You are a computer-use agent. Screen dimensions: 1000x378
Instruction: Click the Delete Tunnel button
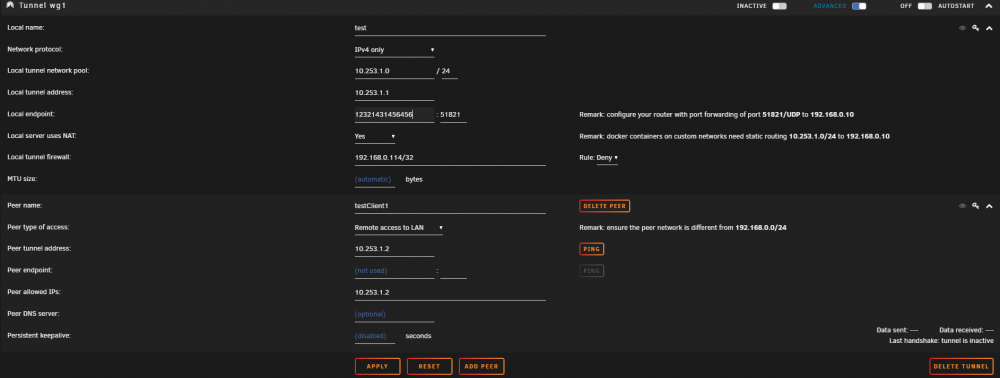[961, 367]
